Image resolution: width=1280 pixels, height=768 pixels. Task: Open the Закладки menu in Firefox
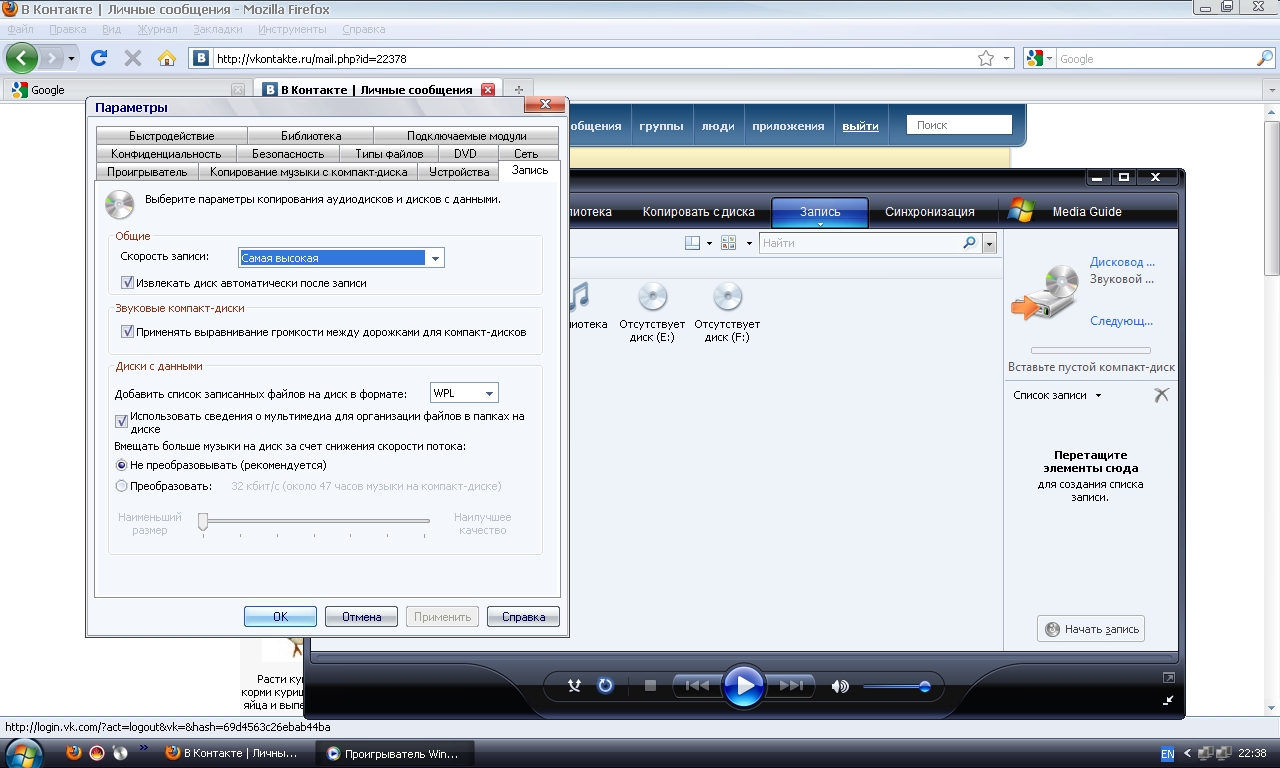click(217, 29)
